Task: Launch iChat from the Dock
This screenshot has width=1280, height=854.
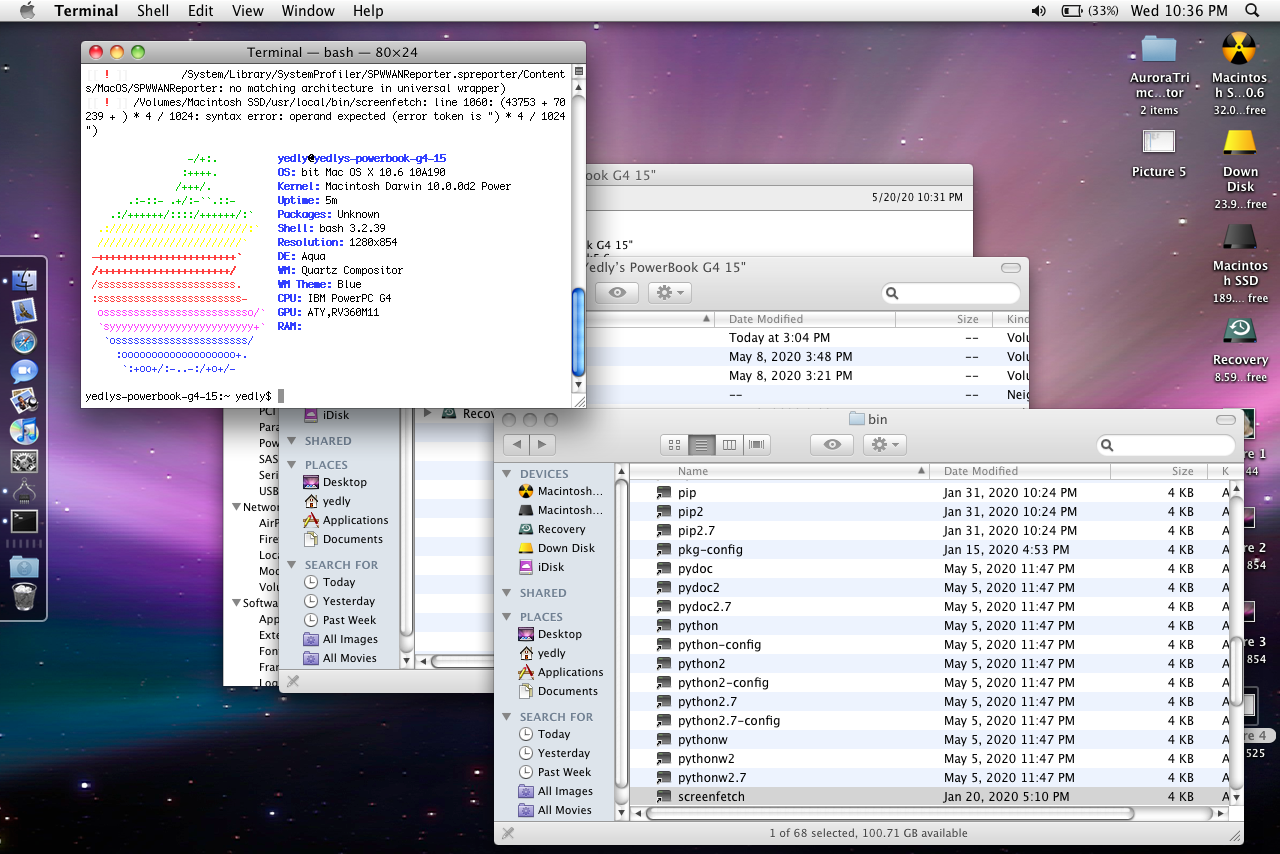Action: point(24,371)
